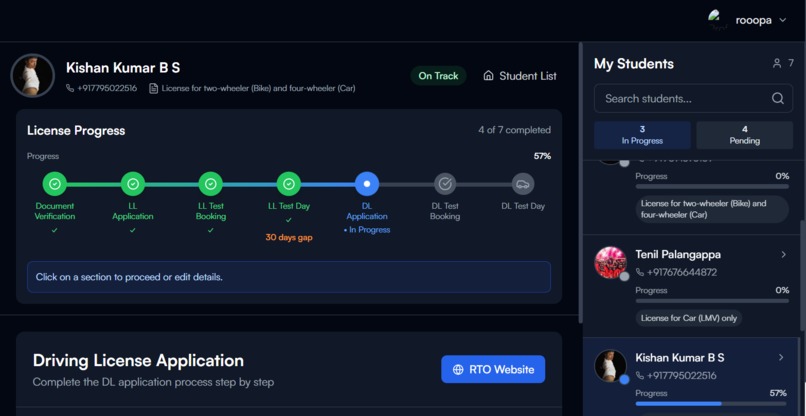This screenshot has width=806, height=416.
Task: Click the 'License for Car (LMV) only' tag
Action: 689,318
